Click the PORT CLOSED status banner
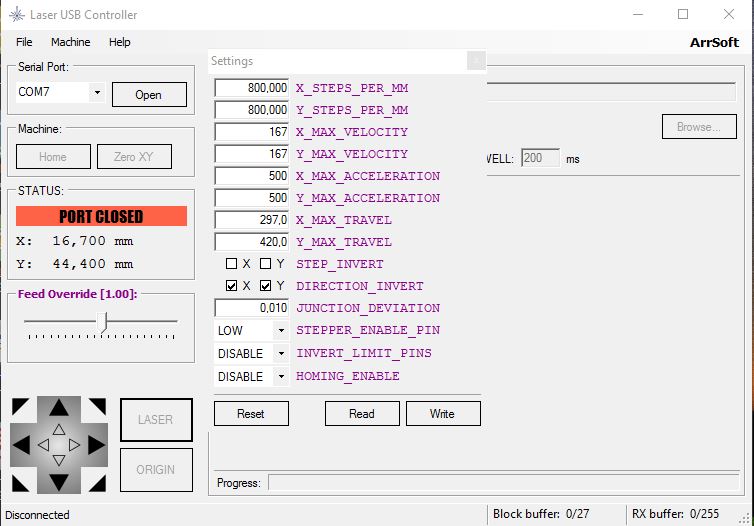This screenshot has width=754, height=526. point(101,216)
